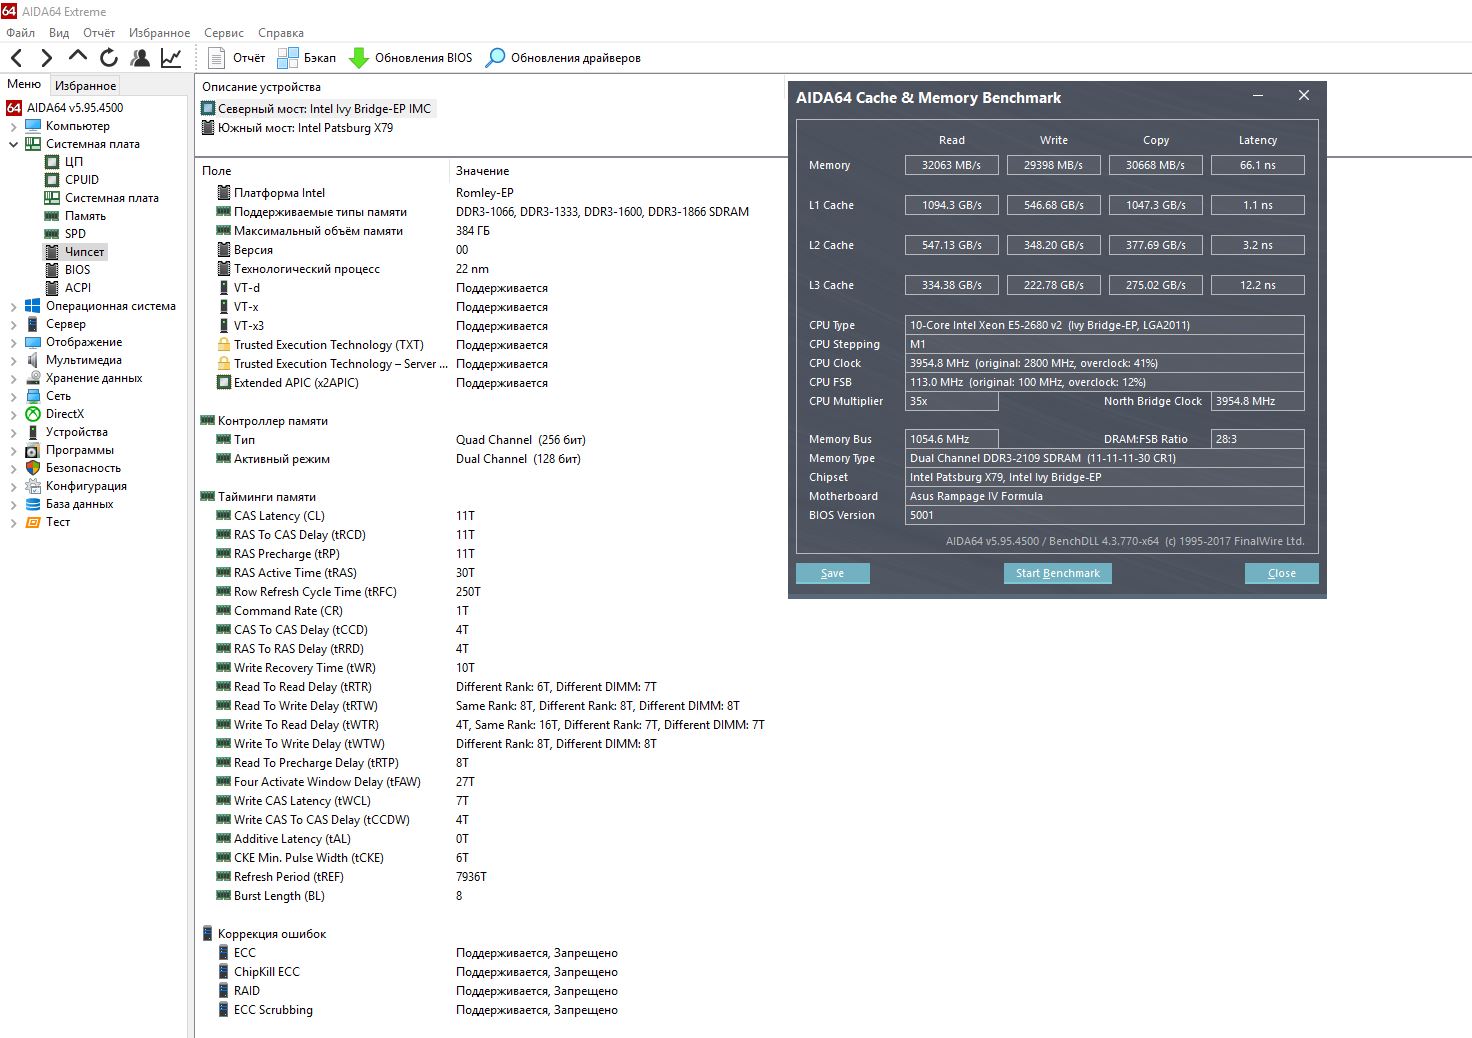This screenshot has width=1472, height=1038.
Task: Refresh the view with the circular arrow icon
Action: 109,58
